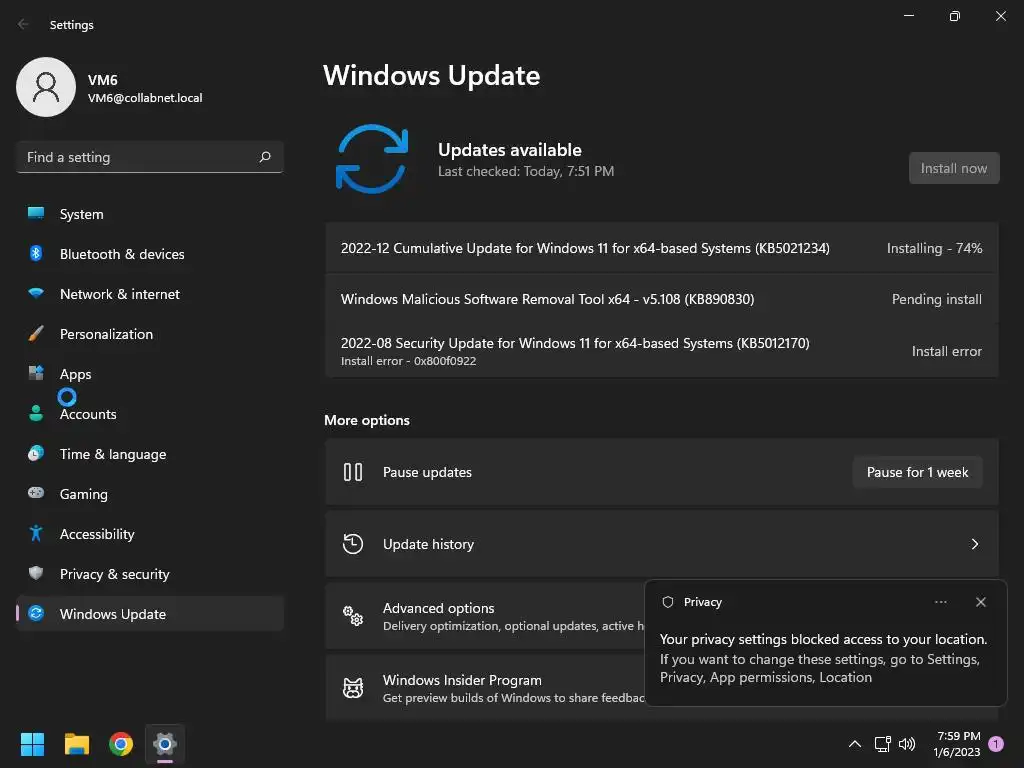
Task: Click the KB5012170 security update row
Action: 662,351
